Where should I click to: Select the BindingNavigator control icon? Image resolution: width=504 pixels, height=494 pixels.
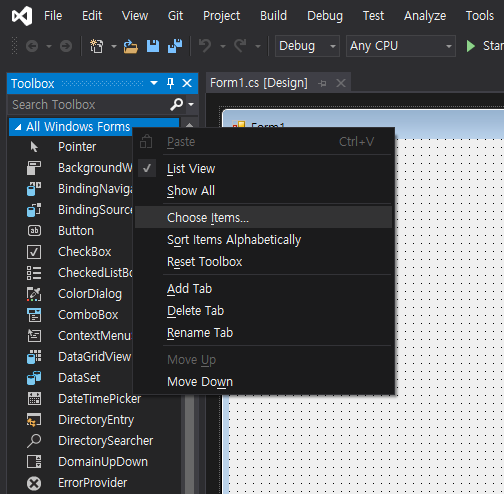[x=34, y=189]
